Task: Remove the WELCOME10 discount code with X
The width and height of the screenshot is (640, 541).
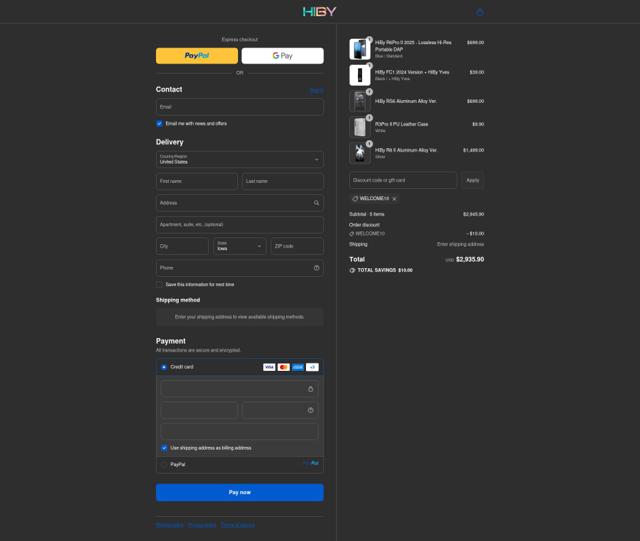Action: click(394, 199)
